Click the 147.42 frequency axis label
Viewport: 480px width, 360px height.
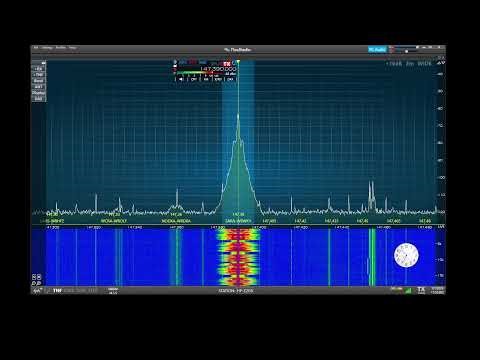pyautogui.click(x=300, y=221)
